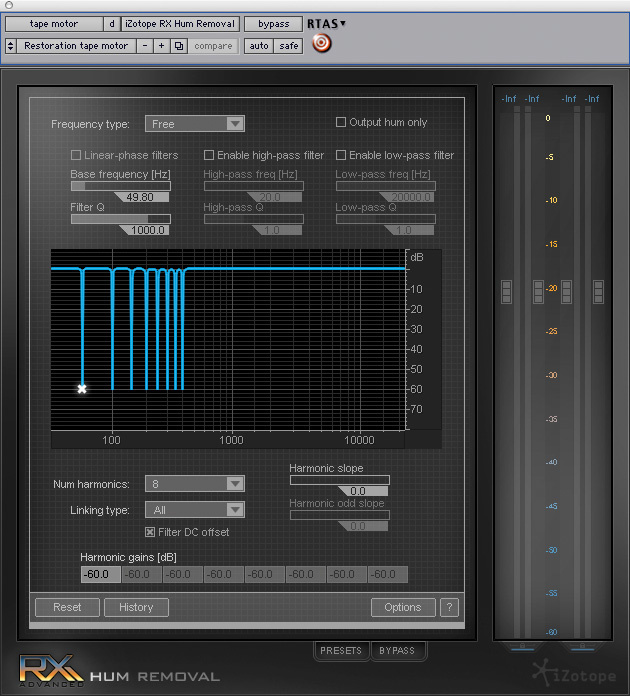Image resolution: width=630 pixels, height=696 pixels.
Task: Click the previous preset minus button
Action: [144, 46]
